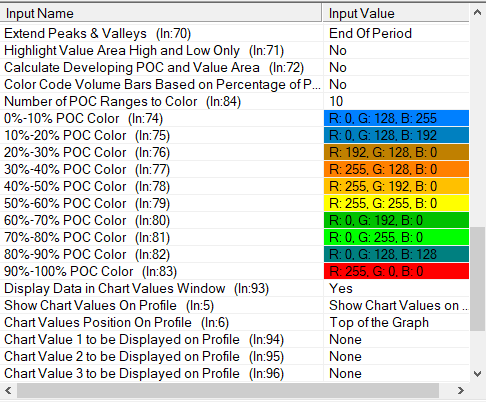The image size is (486, 402).
Task: Click the Input Name column header
Action: 161,13
